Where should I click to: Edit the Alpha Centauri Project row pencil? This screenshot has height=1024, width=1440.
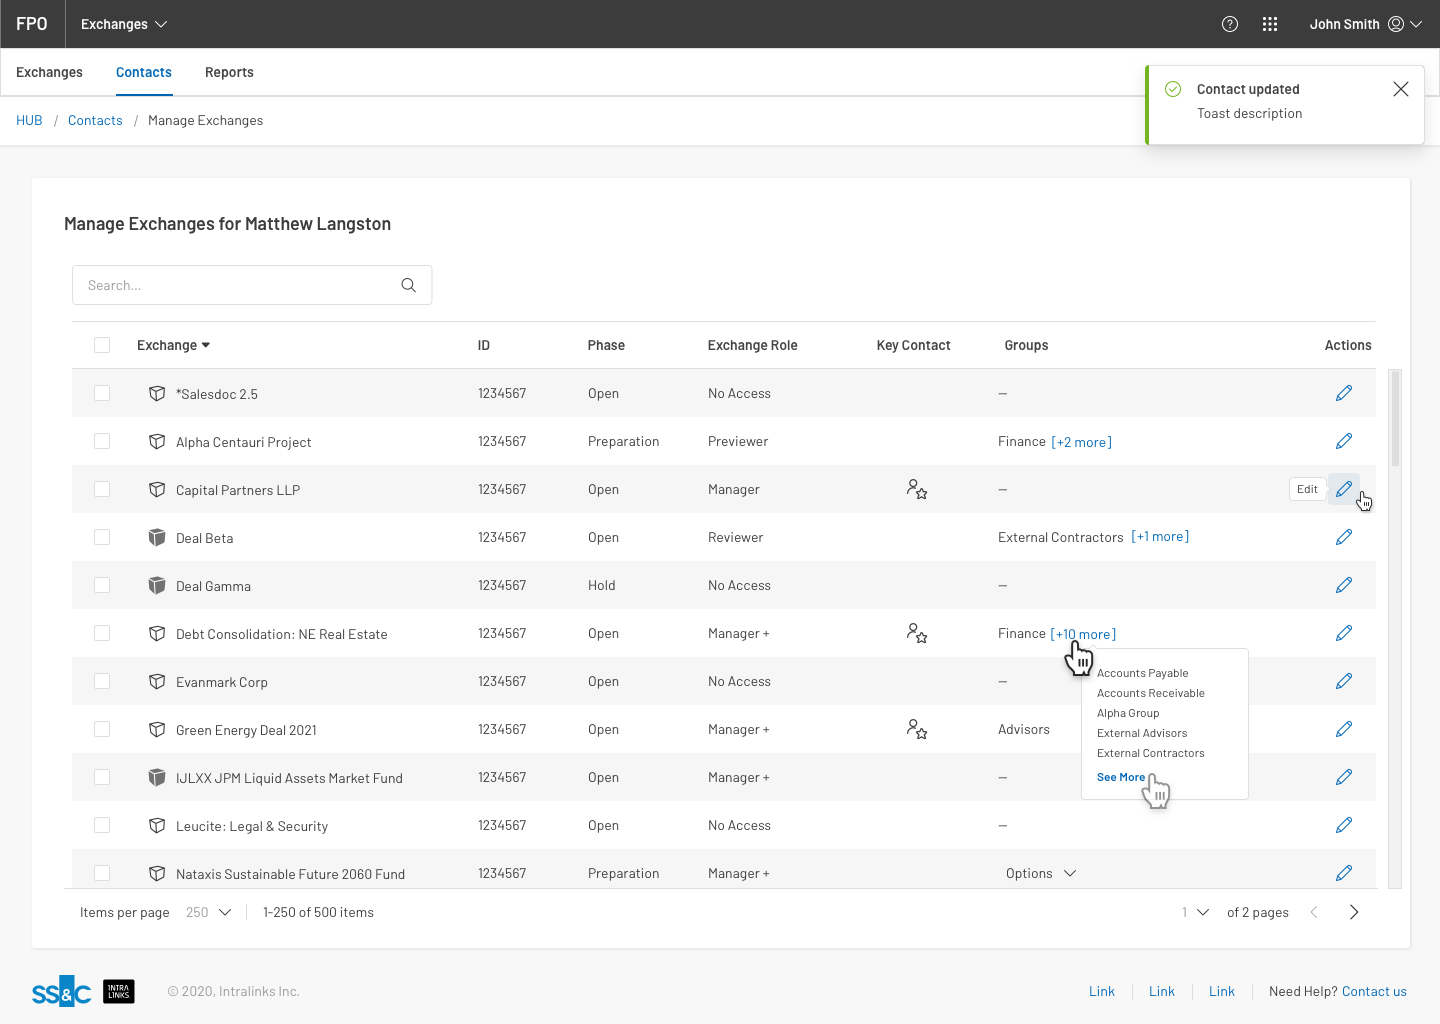tap(1344, 441)
